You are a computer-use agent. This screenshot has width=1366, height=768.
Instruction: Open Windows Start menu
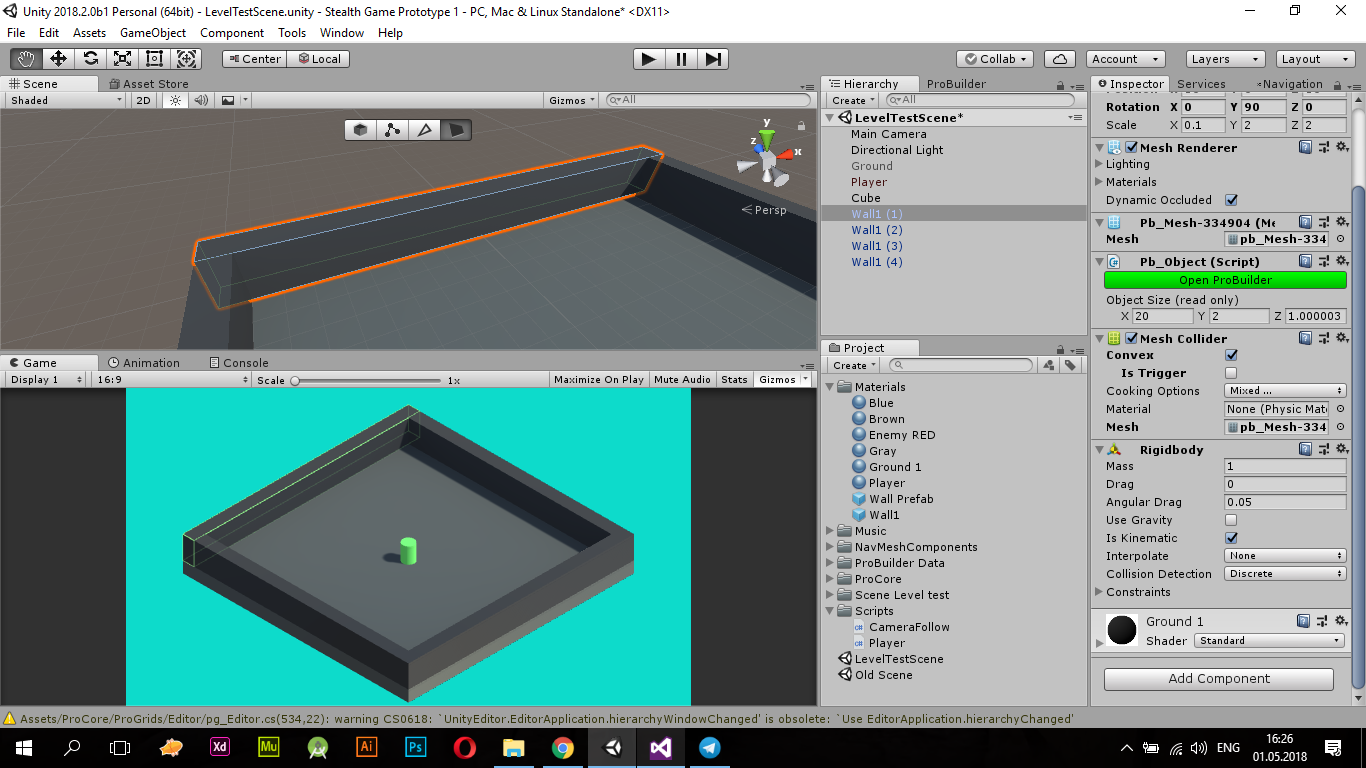(x=23, y=747)
